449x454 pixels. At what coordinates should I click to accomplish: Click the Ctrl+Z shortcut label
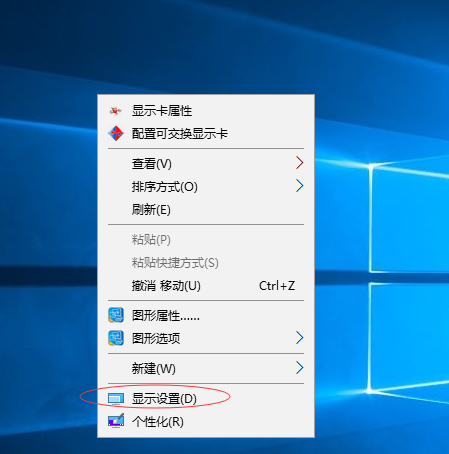pyautogui.click(x=277, y=286)
